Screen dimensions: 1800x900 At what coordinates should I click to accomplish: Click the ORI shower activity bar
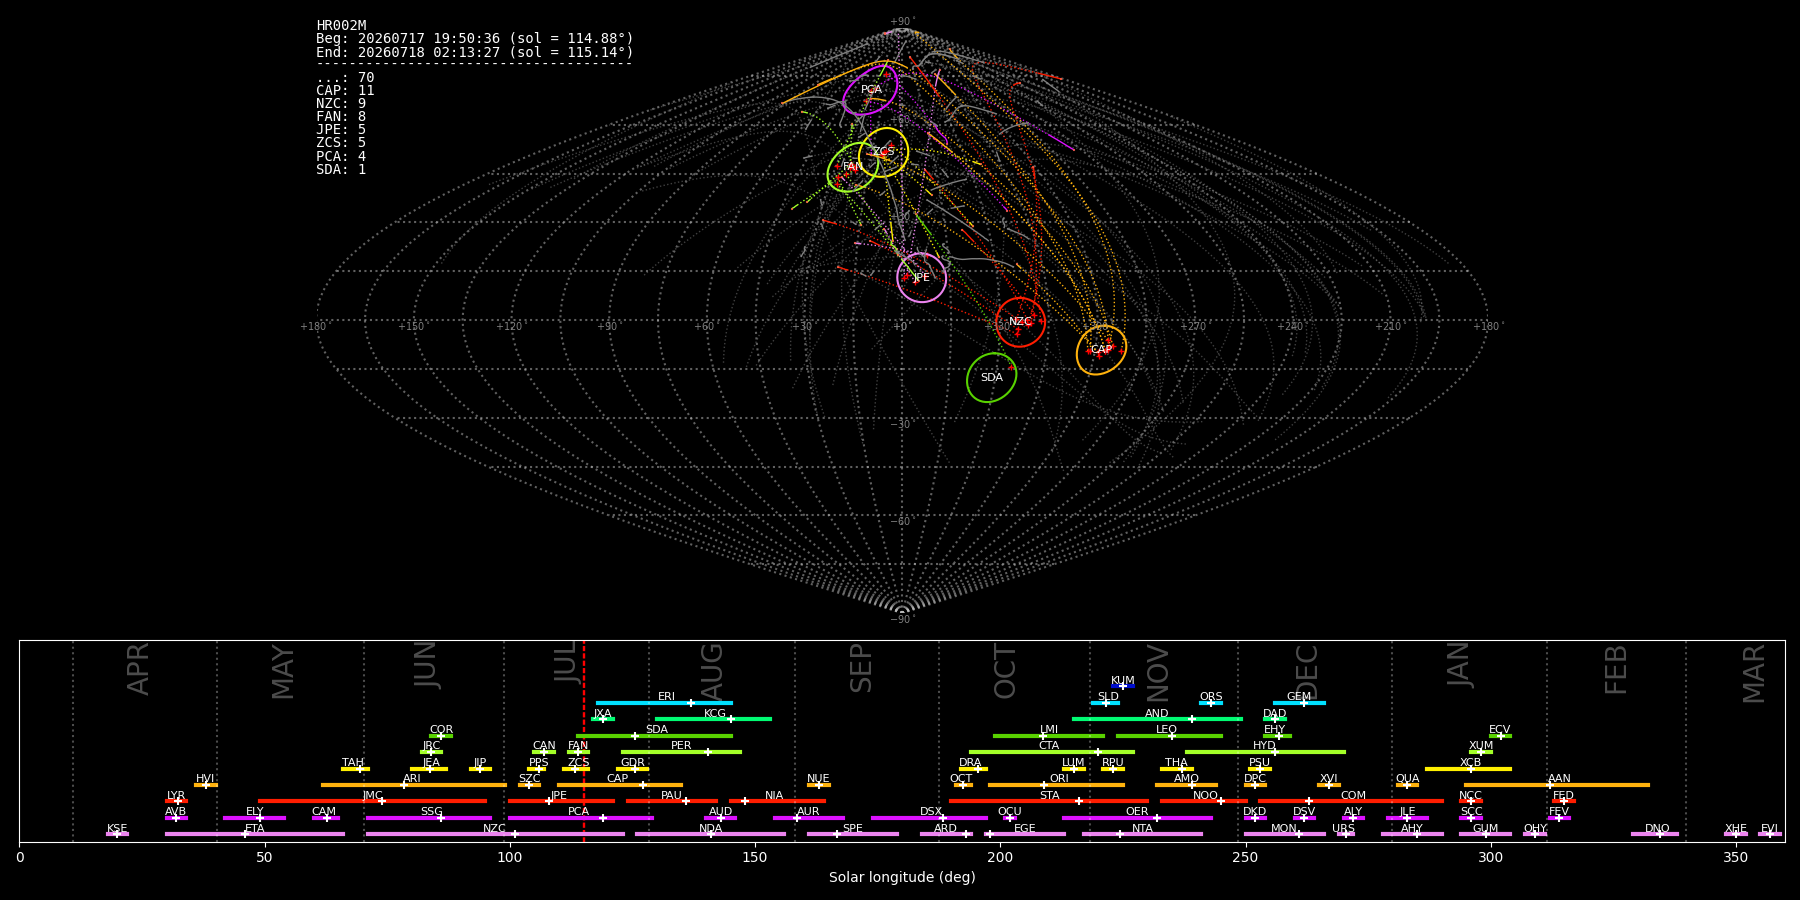click(1056, 785)
